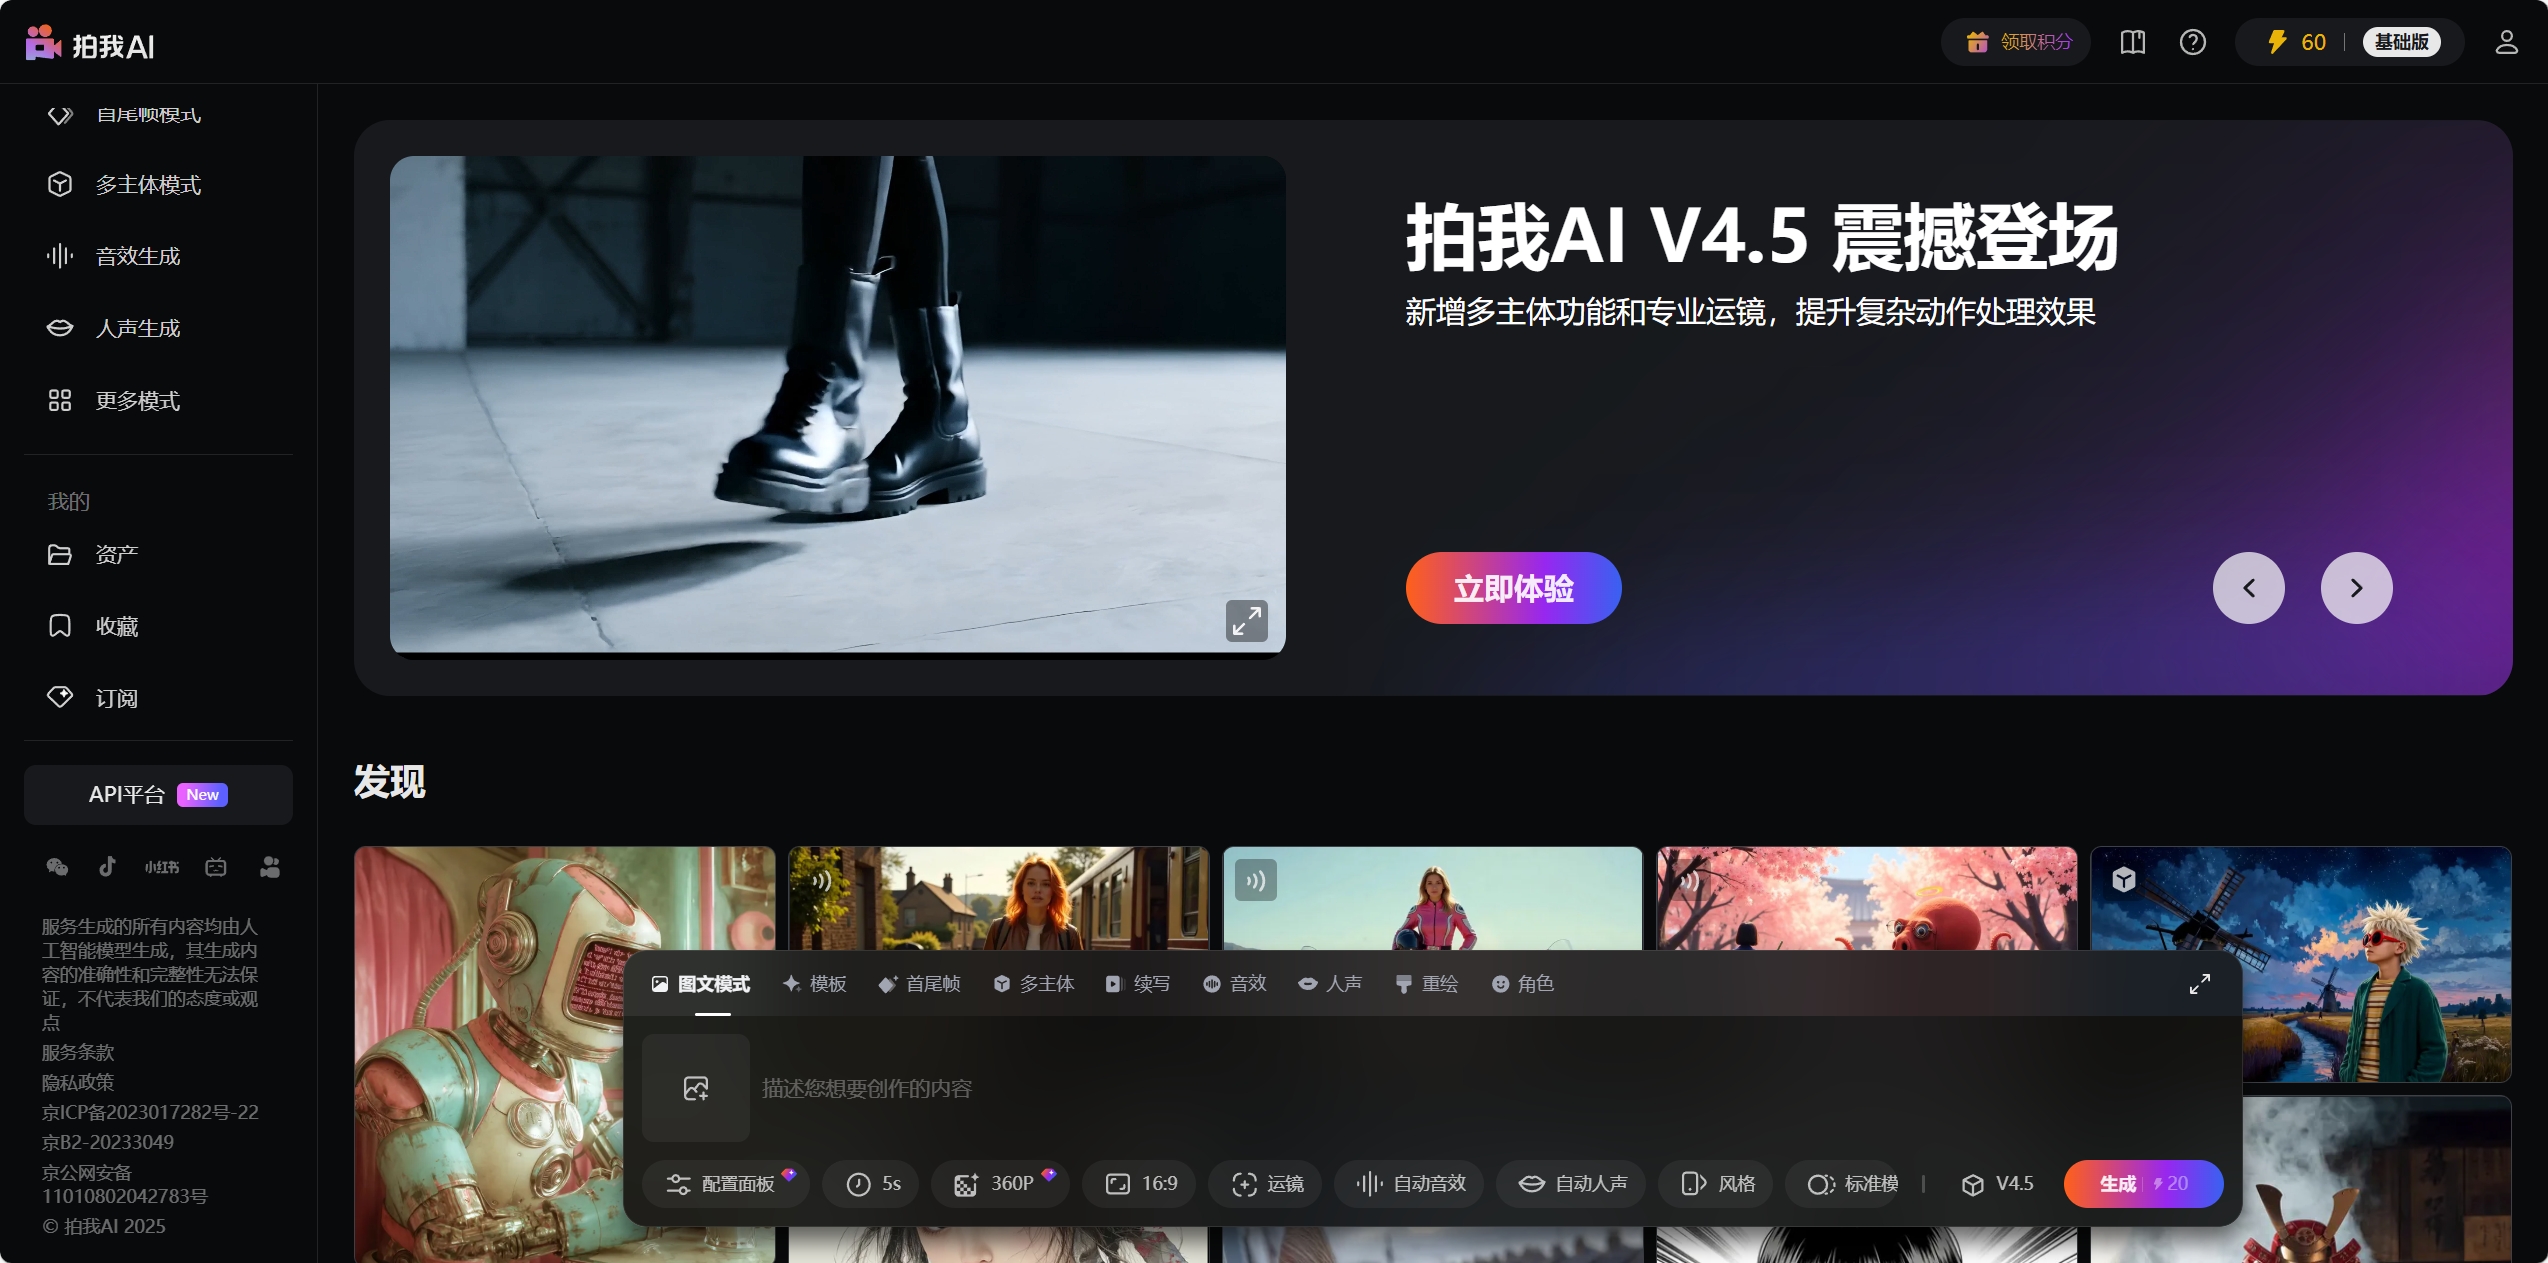2548x1263 pixels.
Task: Click the upload image icon in prompt box
Action: [x=696, y=1088]
